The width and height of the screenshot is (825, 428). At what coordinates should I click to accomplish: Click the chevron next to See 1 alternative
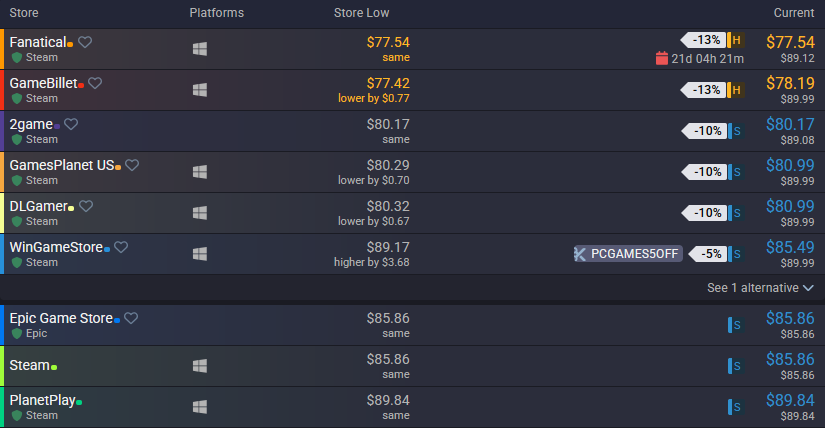coord(809,288)
